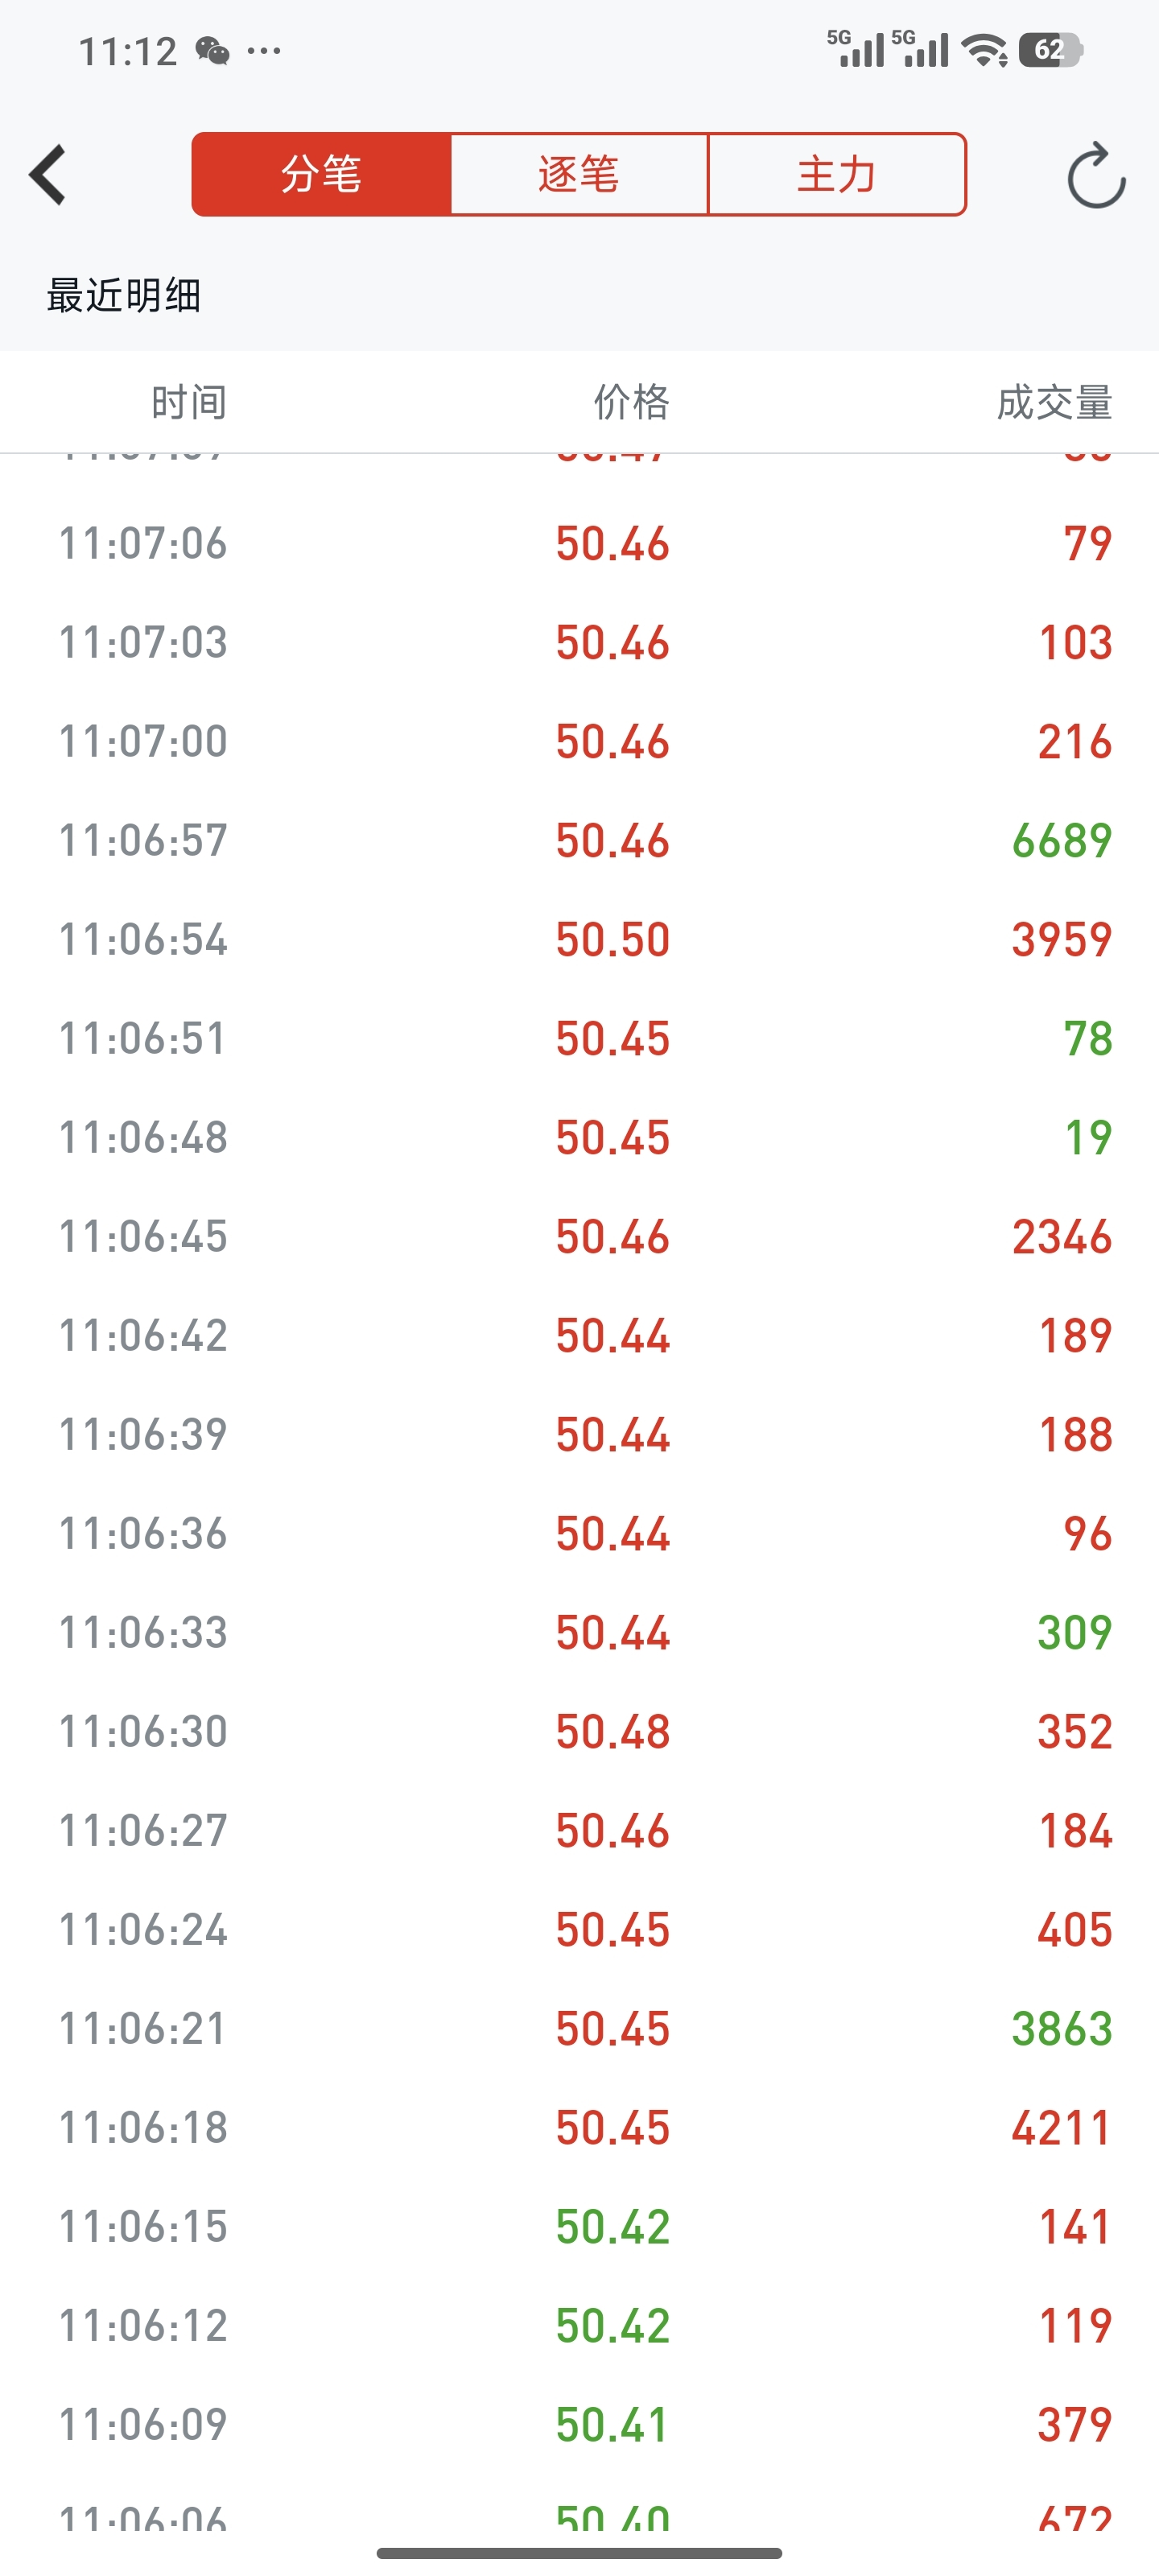Switch to the 主力 tab

tap(836, 174)
